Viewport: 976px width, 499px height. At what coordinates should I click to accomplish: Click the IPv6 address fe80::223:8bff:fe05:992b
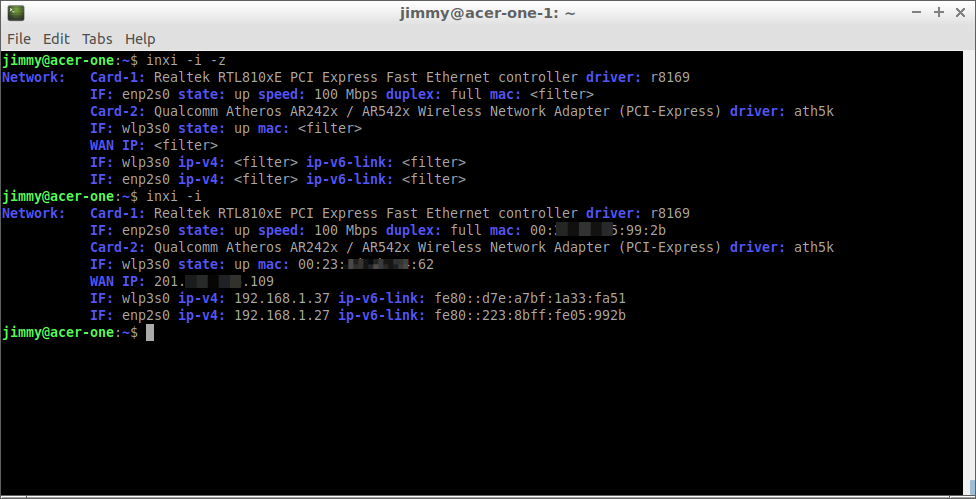[x=530, y=315]
